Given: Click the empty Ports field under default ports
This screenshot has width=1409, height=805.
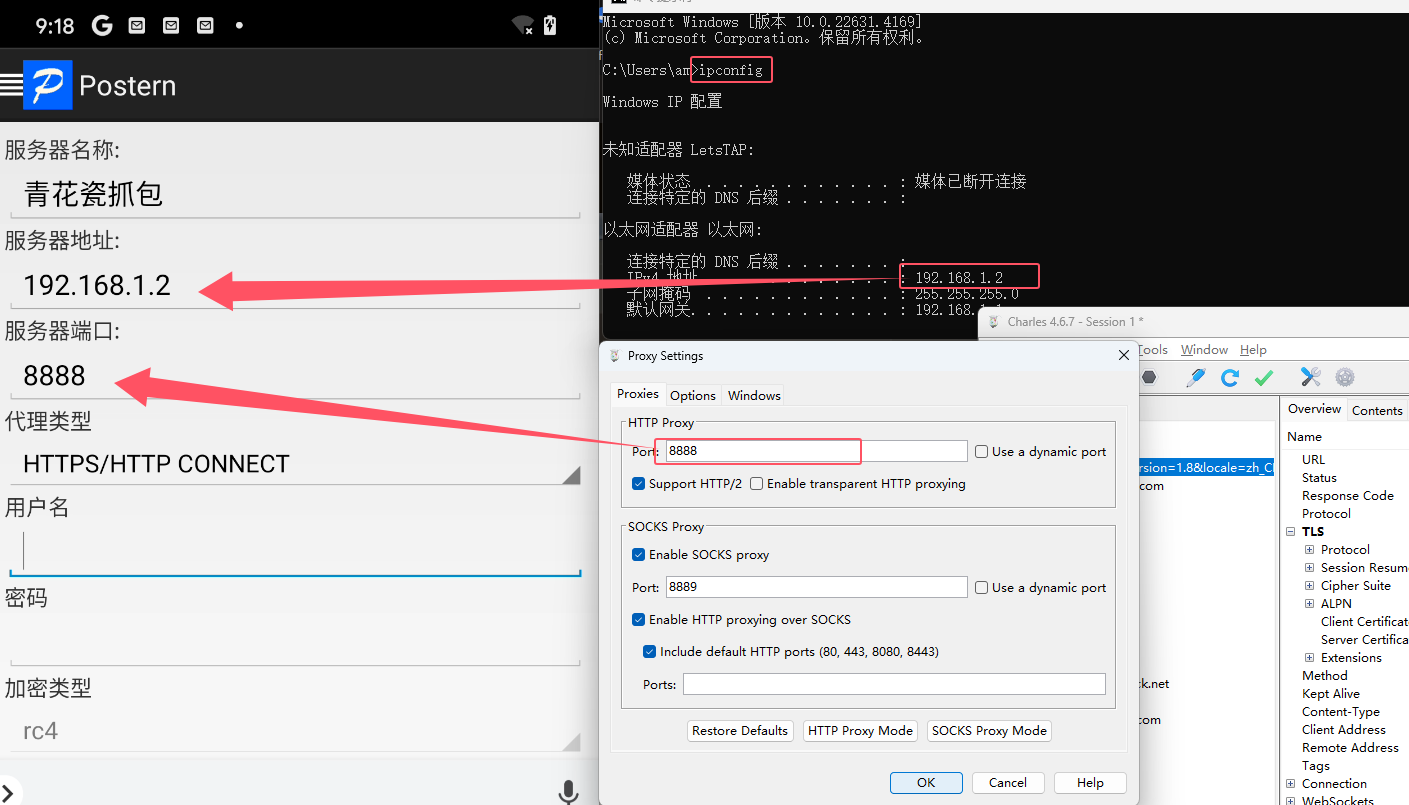Looking at the screenshot, I should point(894,684).
